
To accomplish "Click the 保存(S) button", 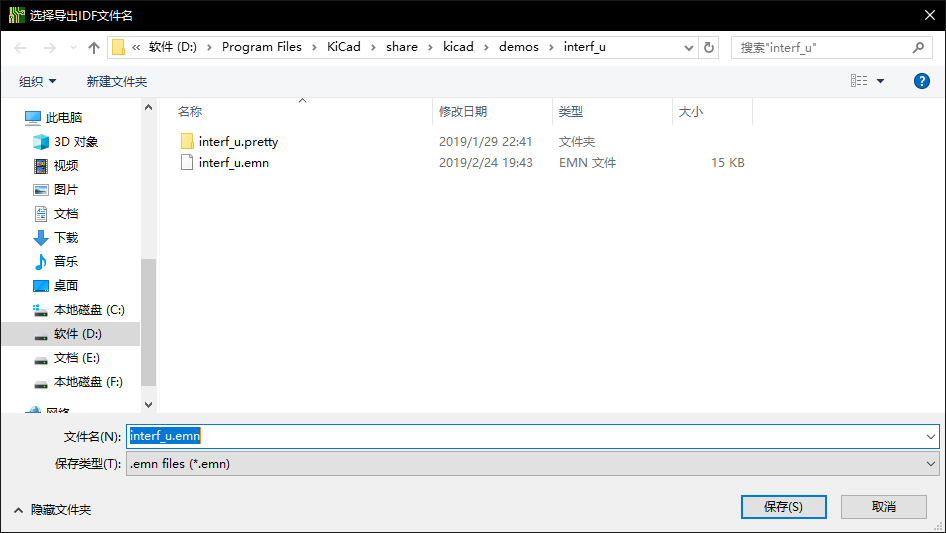I will [x=783, y=507].
